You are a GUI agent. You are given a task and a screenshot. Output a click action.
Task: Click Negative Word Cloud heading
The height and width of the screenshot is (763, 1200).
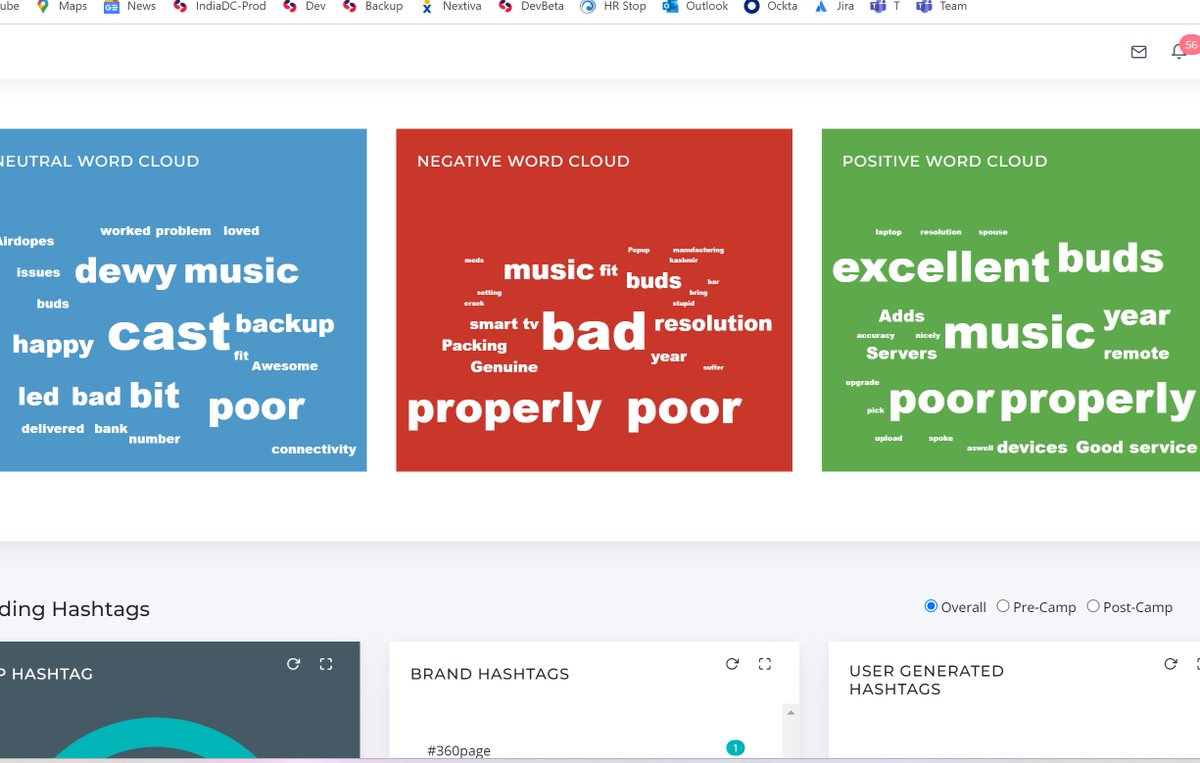point(523,161)
